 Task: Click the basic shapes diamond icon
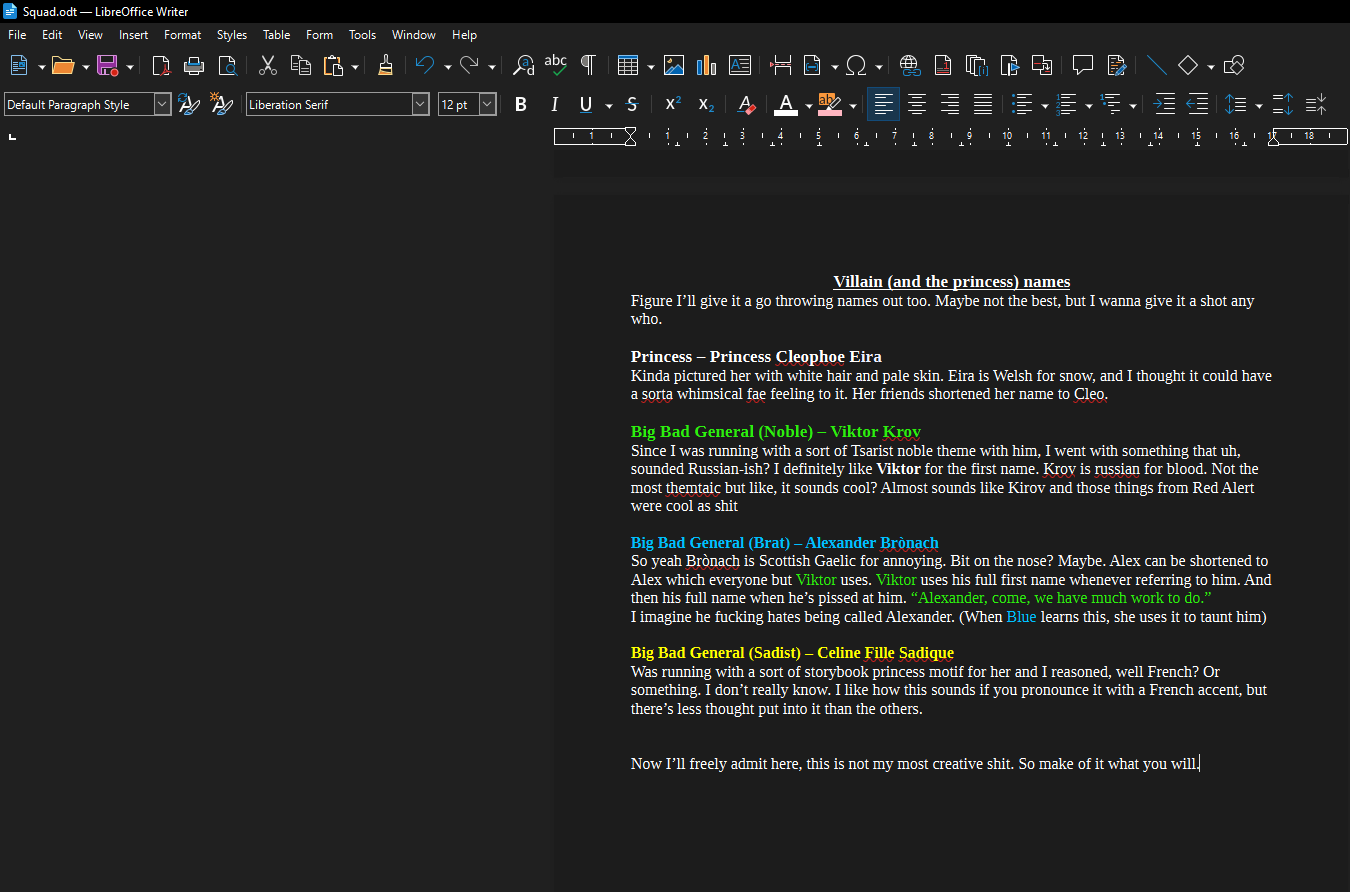pos(1188,66)
